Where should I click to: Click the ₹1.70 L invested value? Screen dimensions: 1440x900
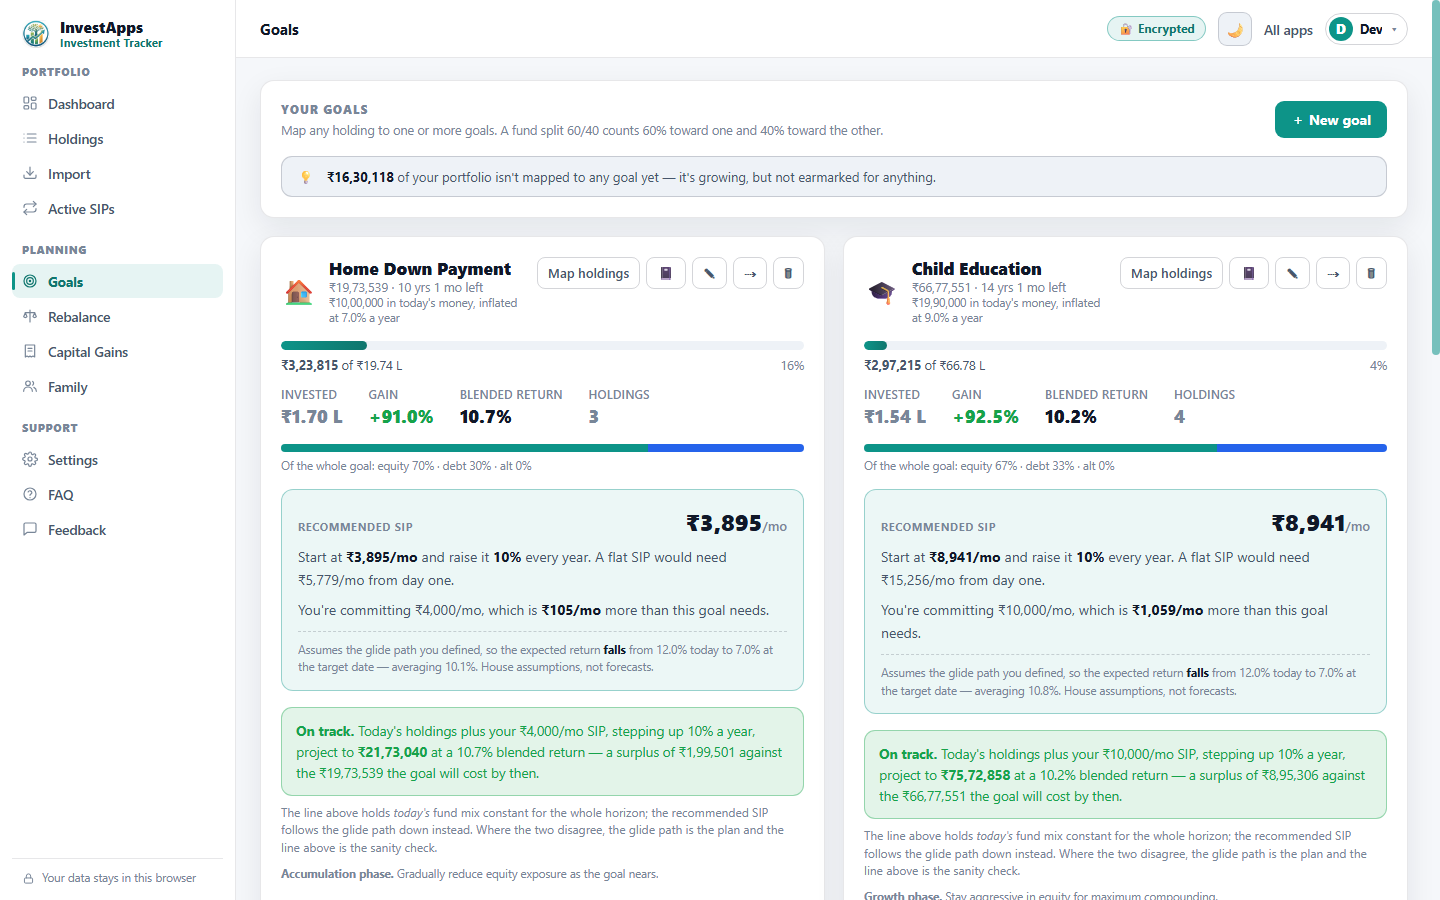click(x=312, y=417)
